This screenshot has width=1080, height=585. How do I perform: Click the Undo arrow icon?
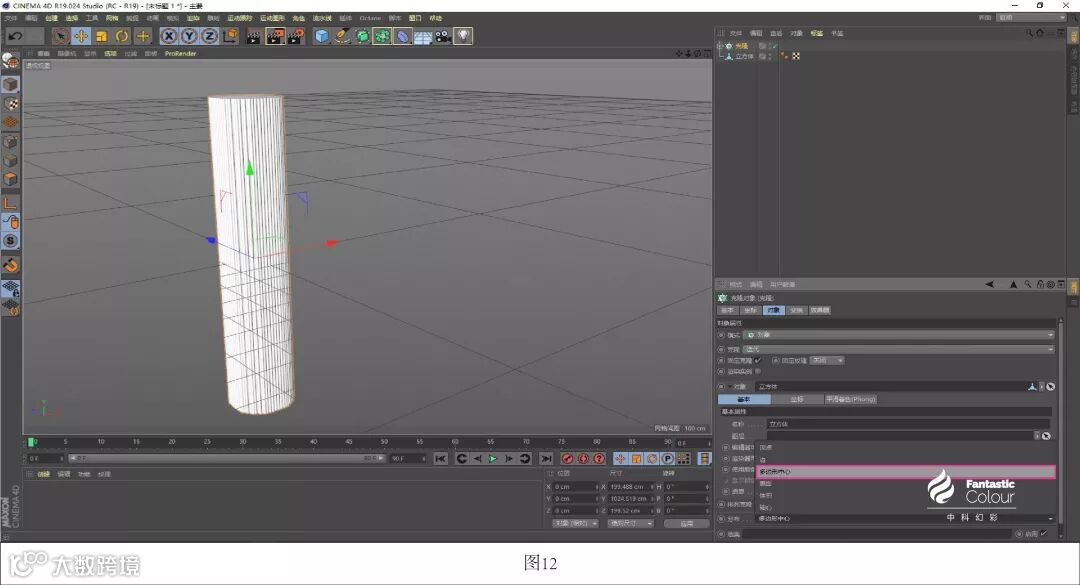tap(14, 36)
